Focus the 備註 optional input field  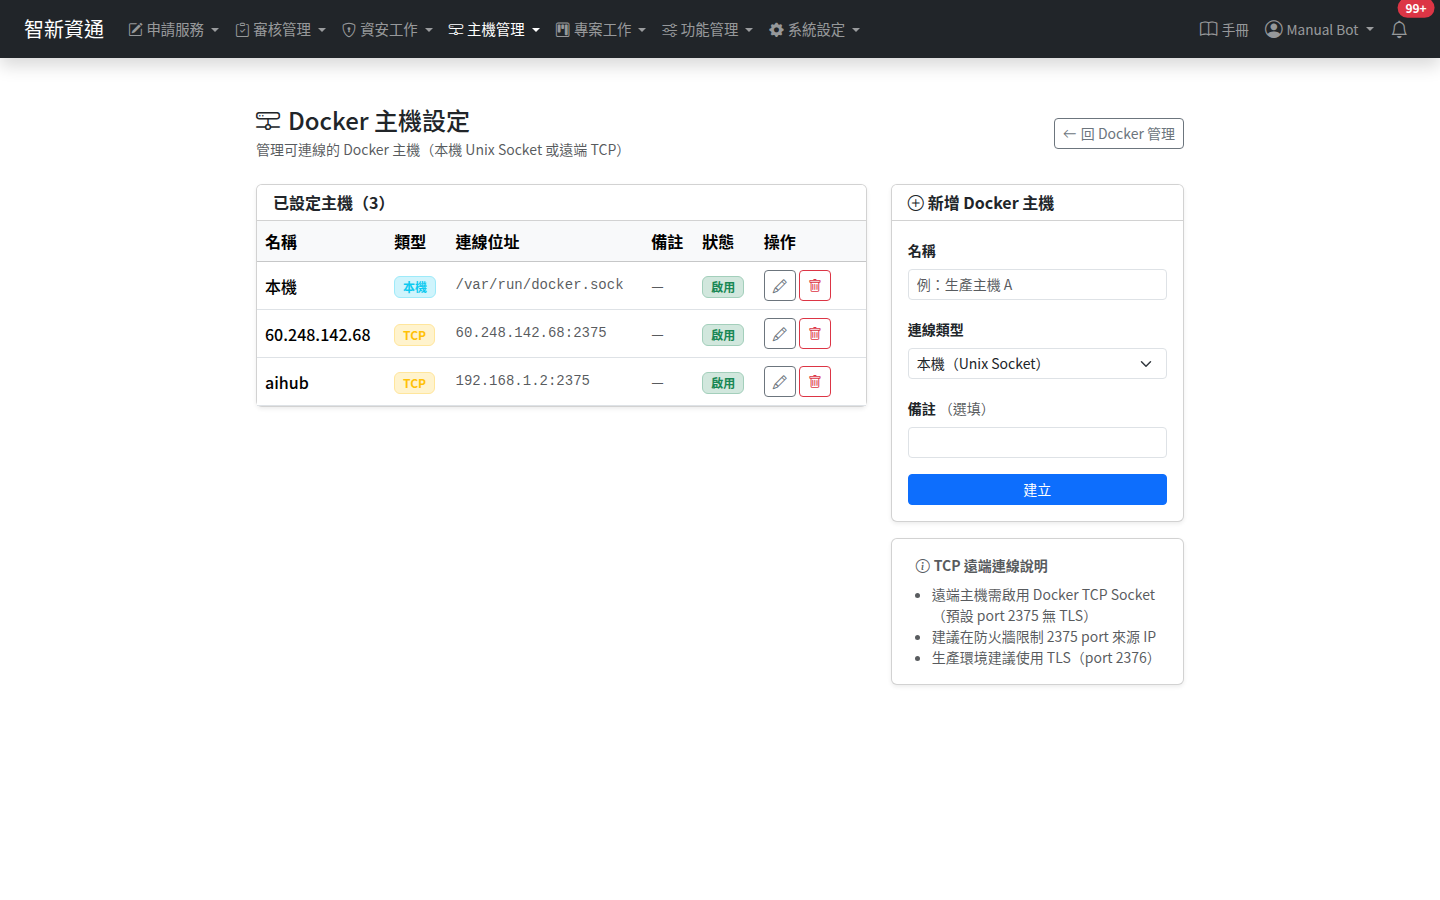pyautogui.click(x=1037, y=443)
